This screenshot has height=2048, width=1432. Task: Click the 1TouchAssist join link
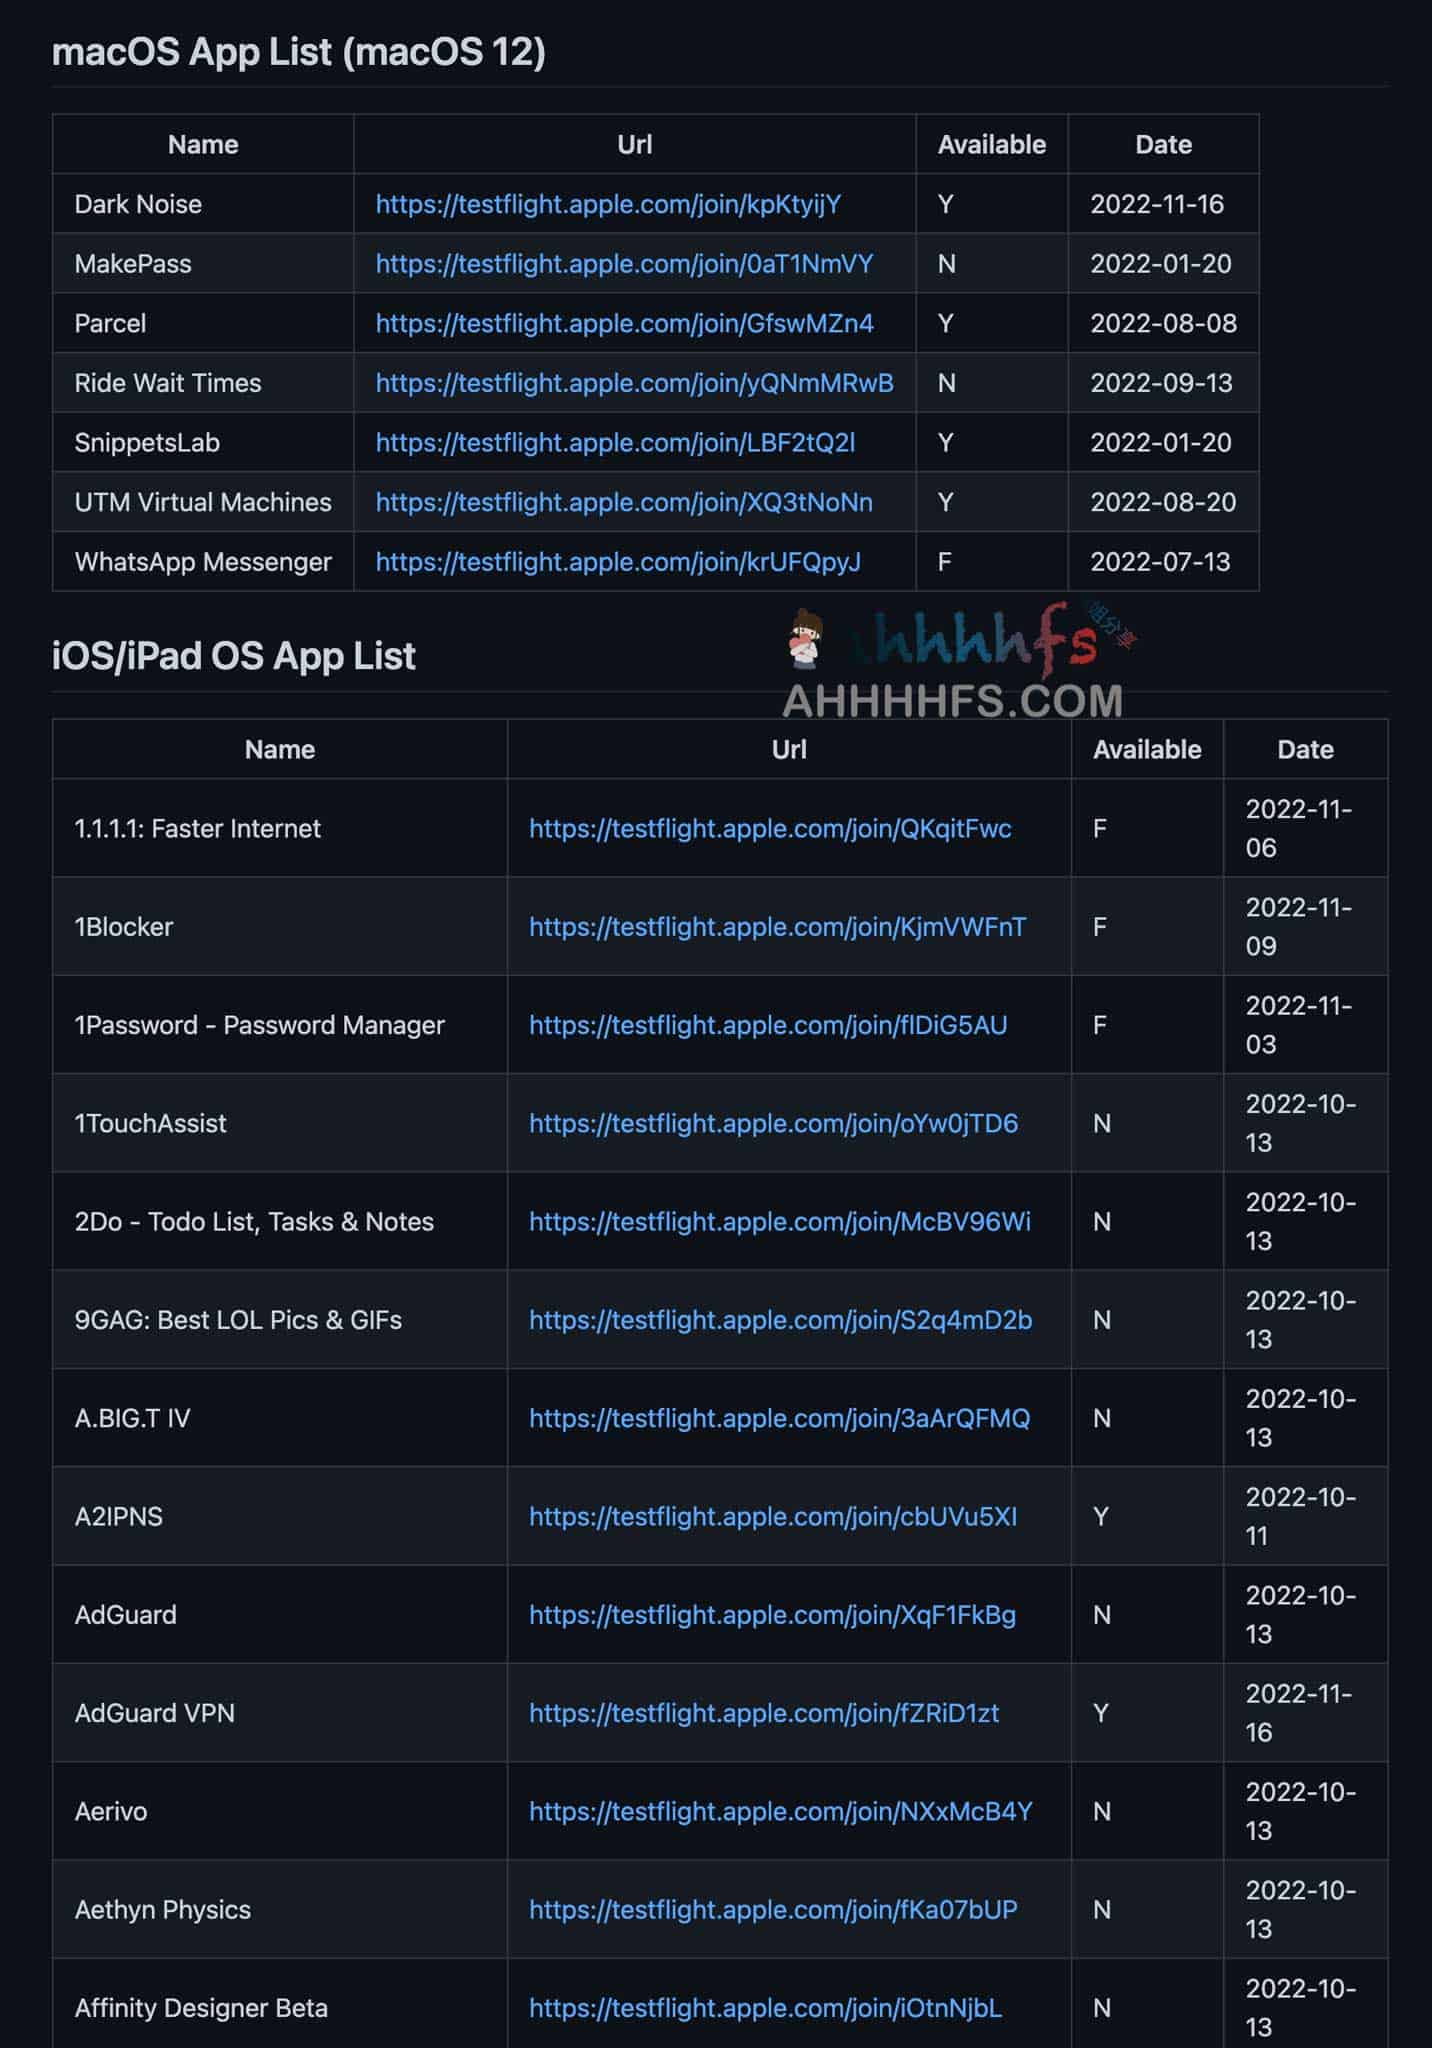tap(773, 1123)
